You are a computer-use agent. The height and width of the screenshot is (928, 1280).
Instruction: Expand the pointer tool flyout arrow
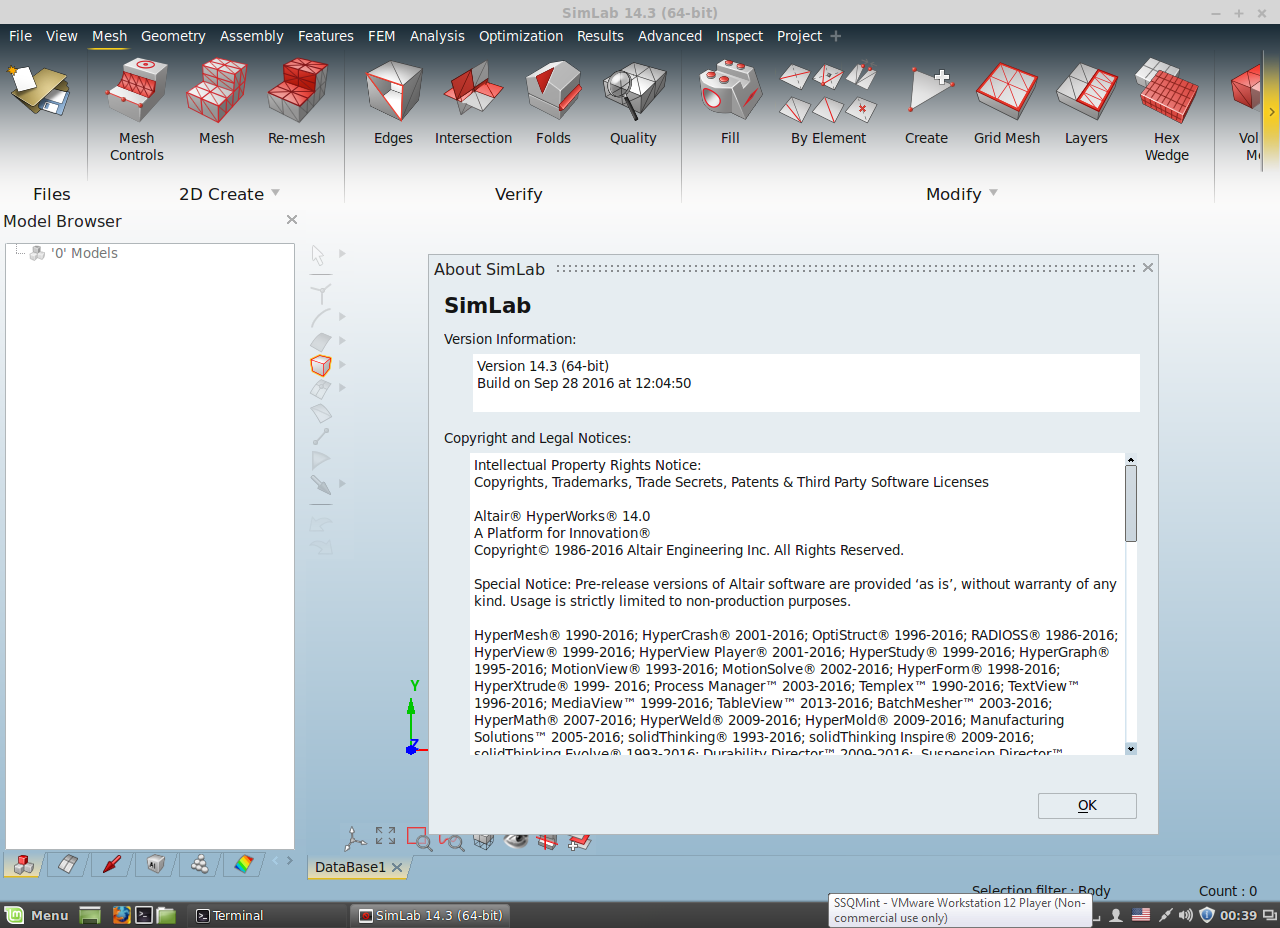342,254
